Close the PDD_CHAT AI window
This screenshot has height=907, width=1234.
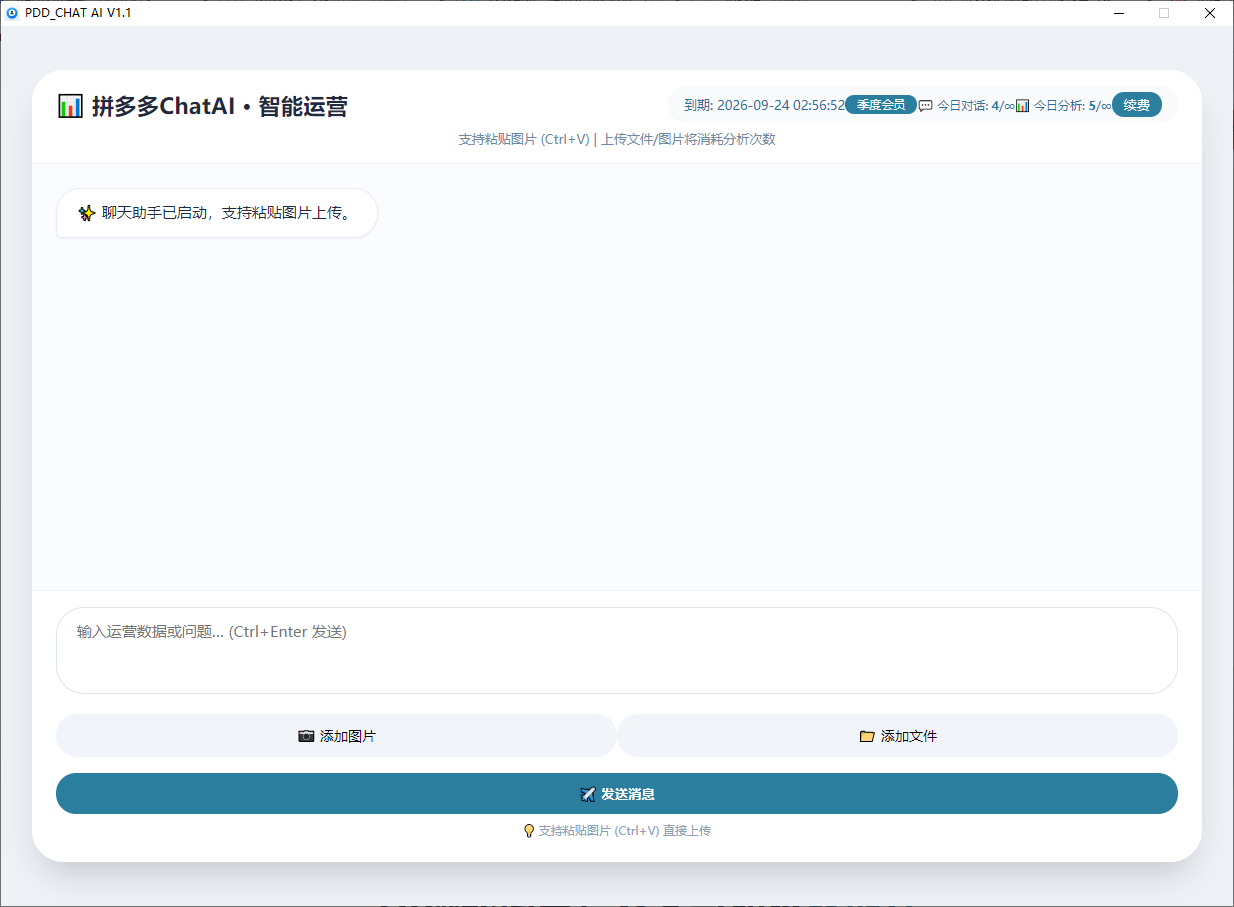1210,13
